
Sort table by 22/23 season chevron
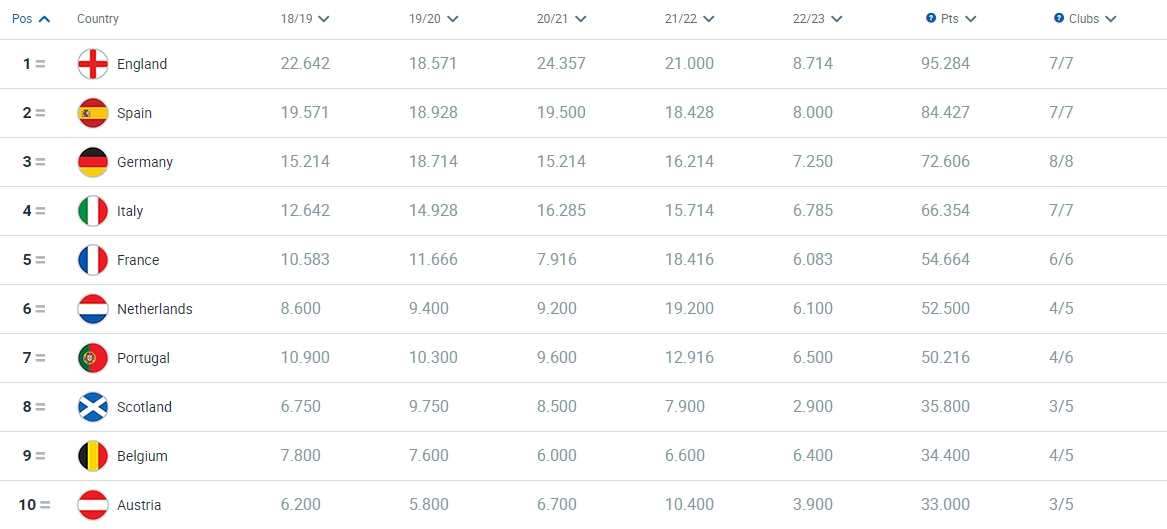tap(836, 19)
